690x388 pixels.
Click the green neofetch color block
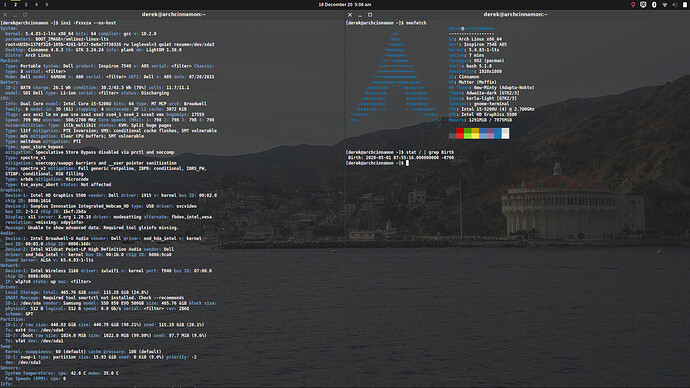point(467,133)
